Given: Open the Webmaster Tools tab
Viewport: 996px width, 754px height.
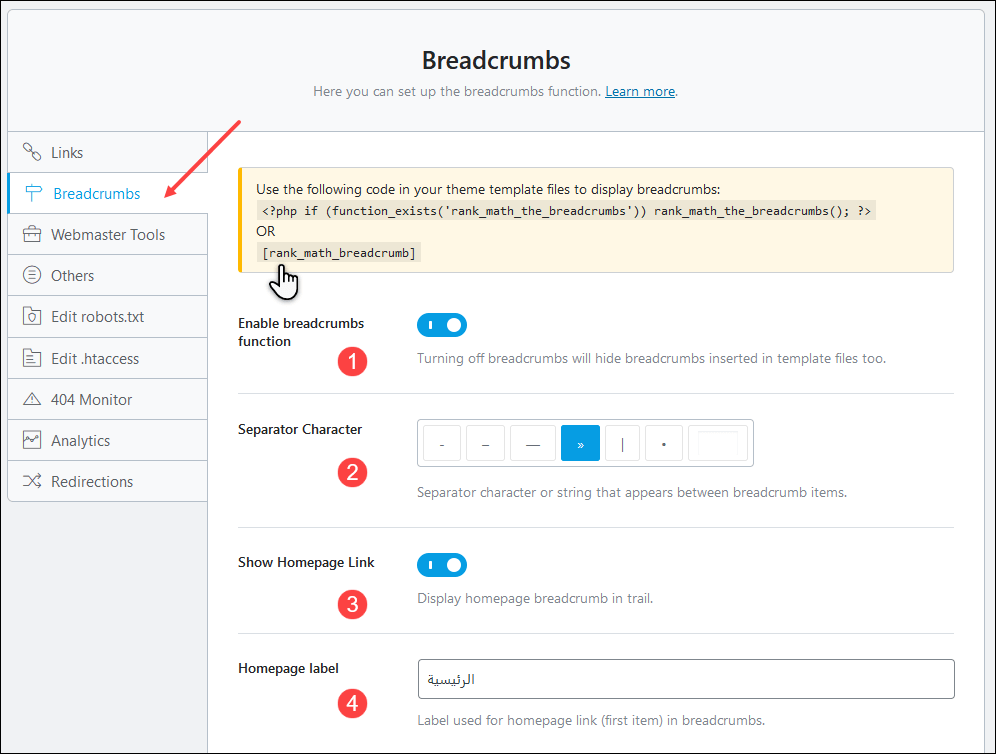Looking at the screenshot, I should 108,234.
